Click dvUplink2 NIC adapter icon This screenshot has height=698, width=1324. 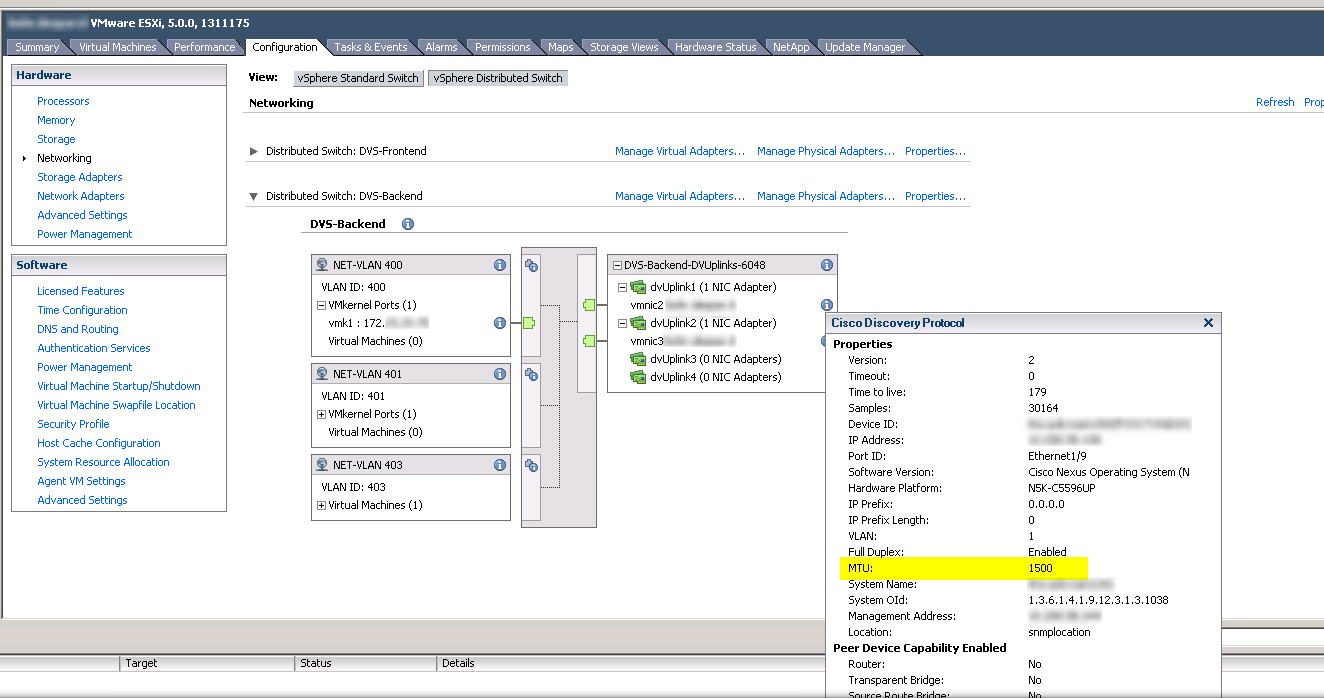(638, 323)
